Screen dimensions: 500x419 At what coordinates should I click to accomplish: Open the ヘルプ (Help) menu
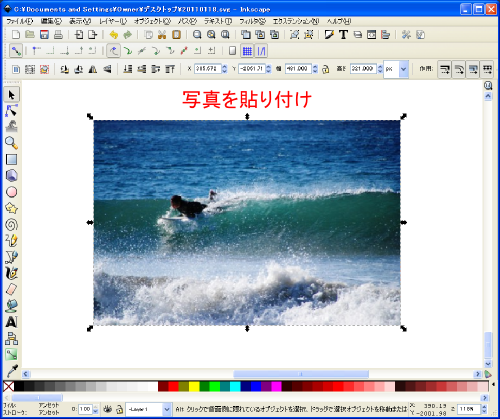(339, 21)
